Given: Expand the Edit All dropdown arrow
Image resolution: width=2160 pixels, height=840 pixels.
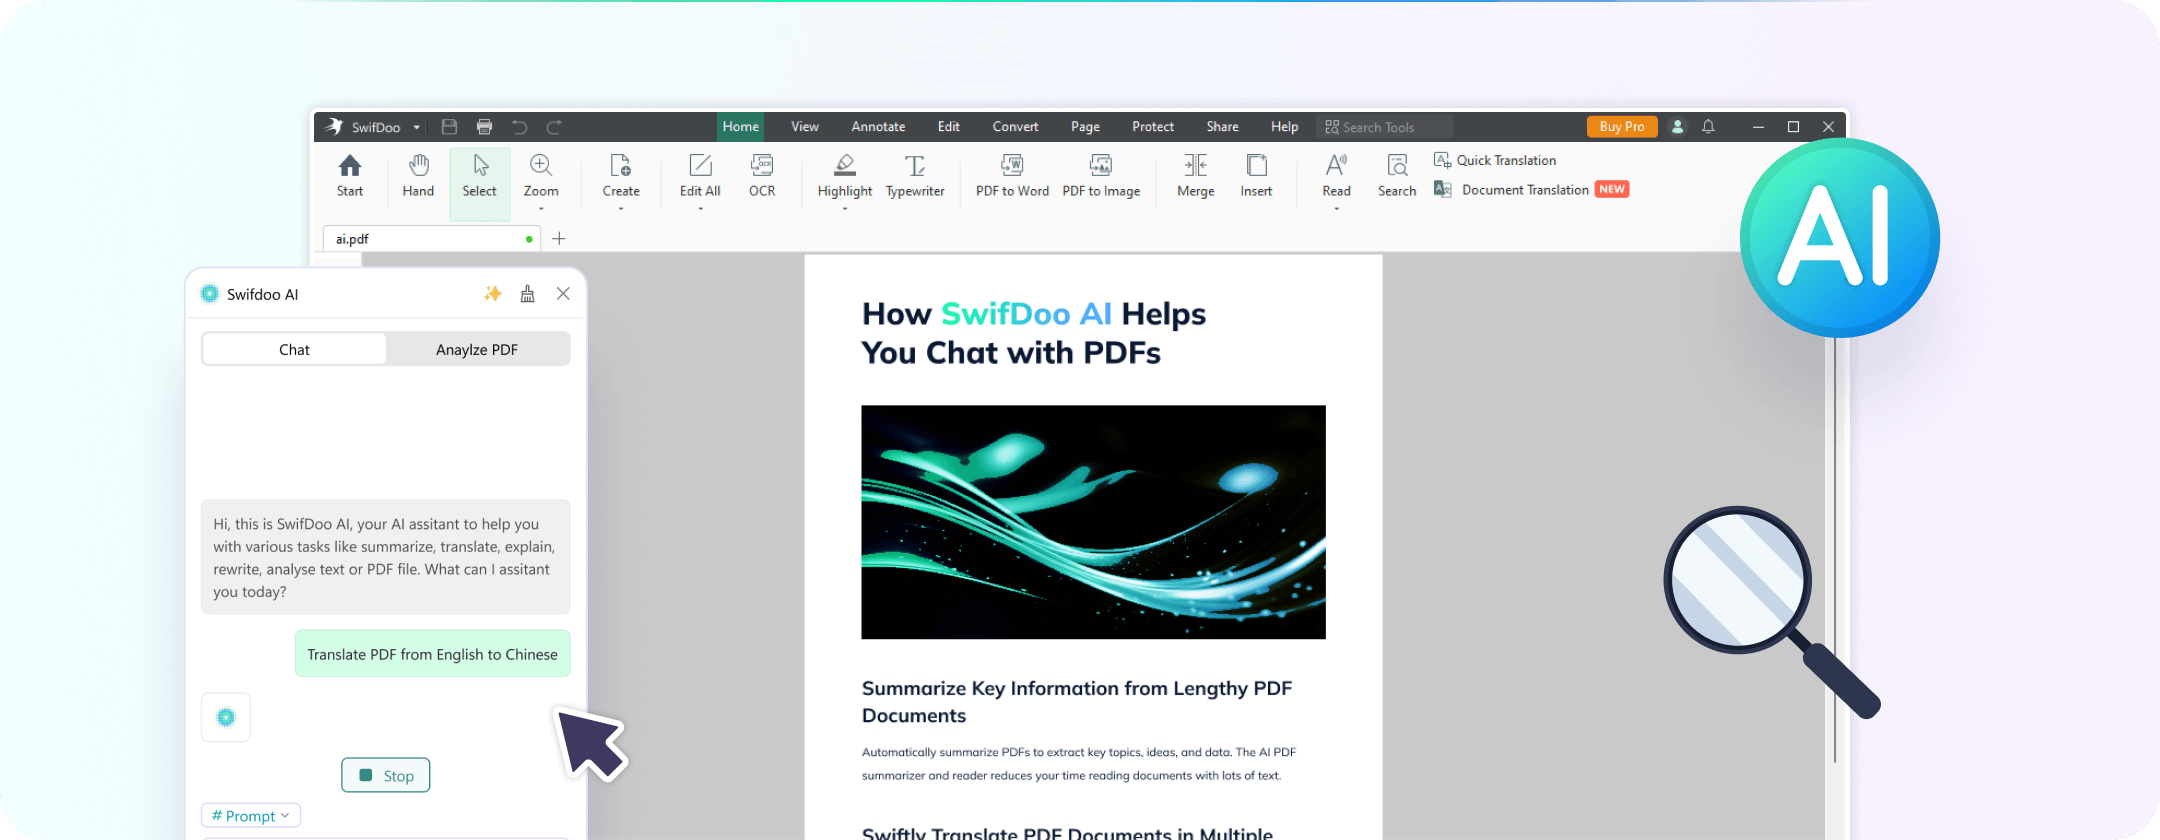Looking at the screenshot, I should point(700,209).
